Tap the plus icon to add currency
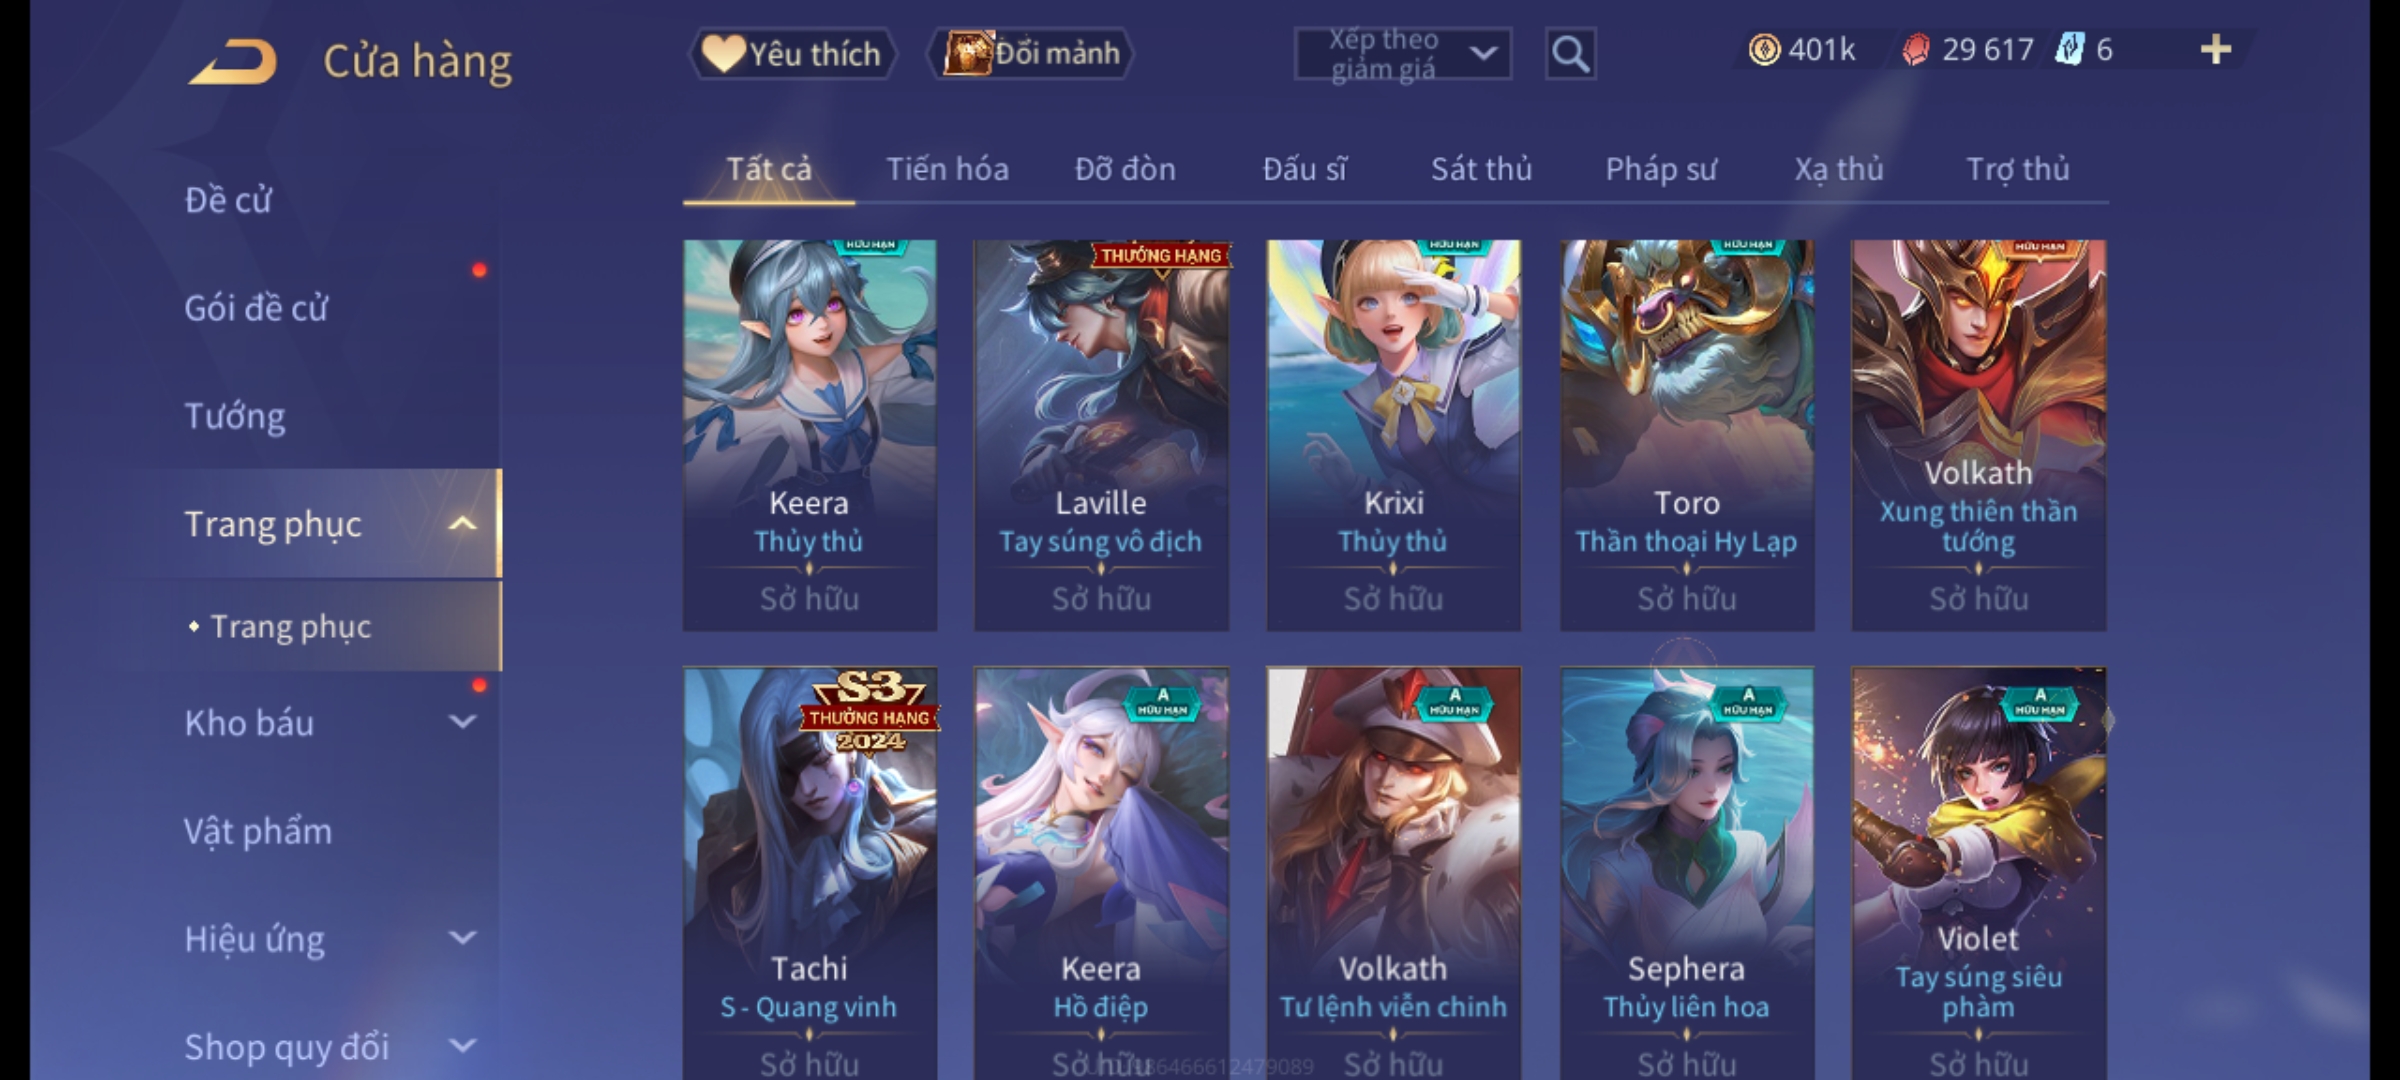Screen dimensions: 2400x1080 (2216, 50)
